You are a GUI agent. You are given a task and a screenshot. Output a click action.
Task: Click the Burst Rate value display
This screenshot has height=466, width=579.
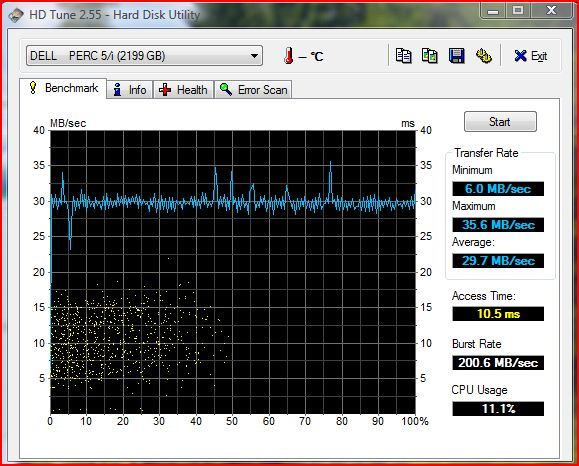(x=498, y=363)
